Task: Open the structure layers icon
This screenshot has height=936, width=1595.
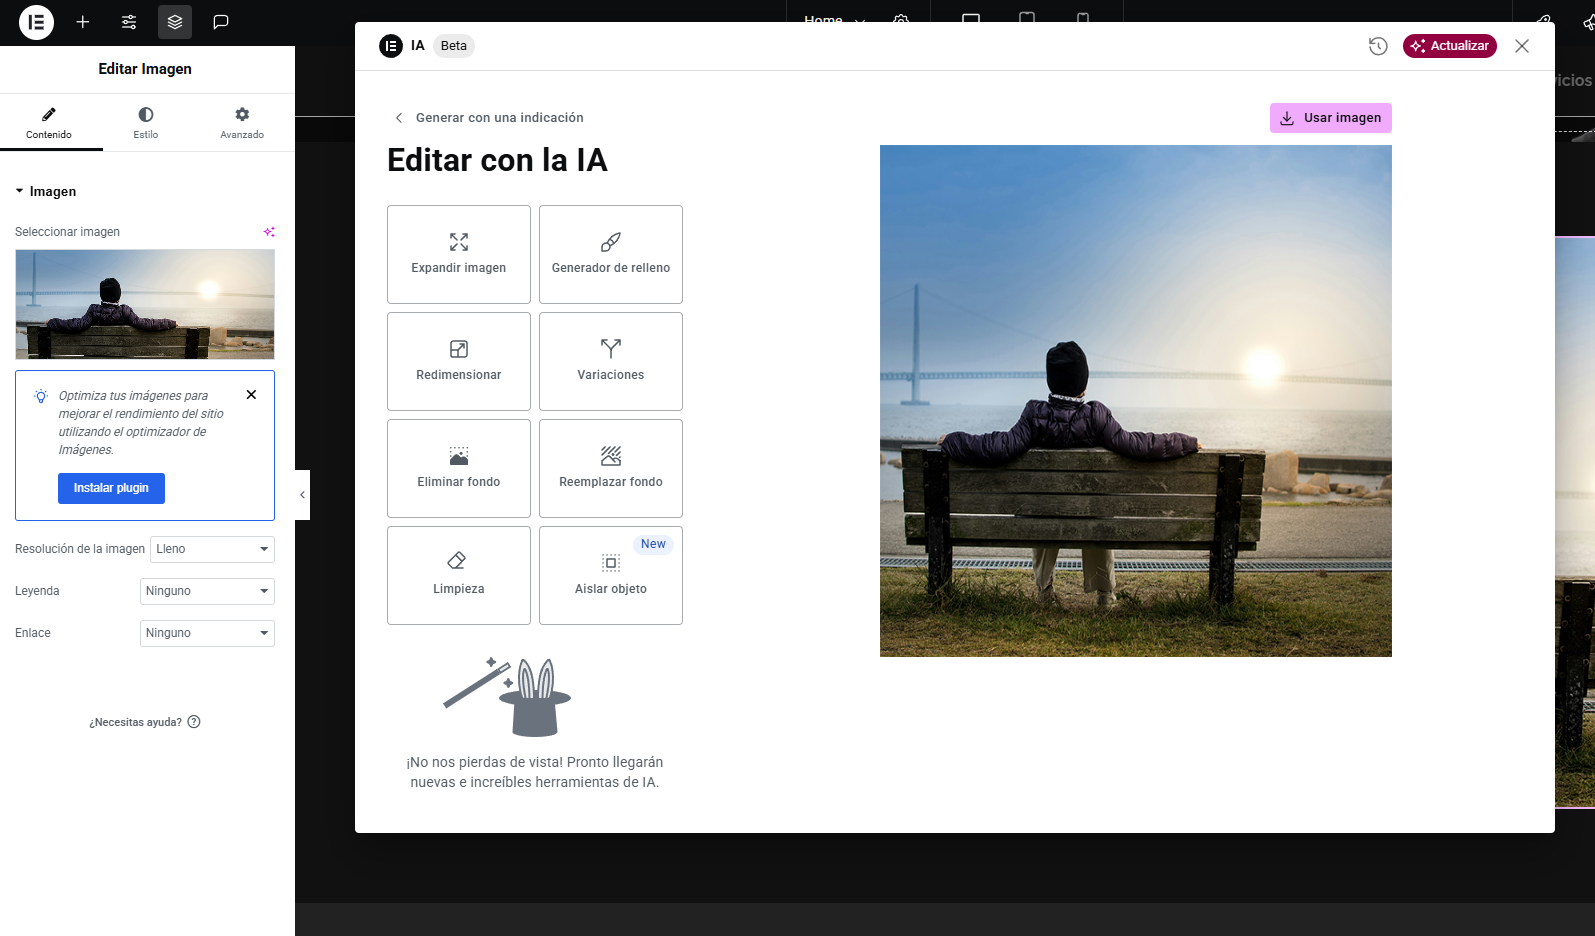Action: [175, 22]
